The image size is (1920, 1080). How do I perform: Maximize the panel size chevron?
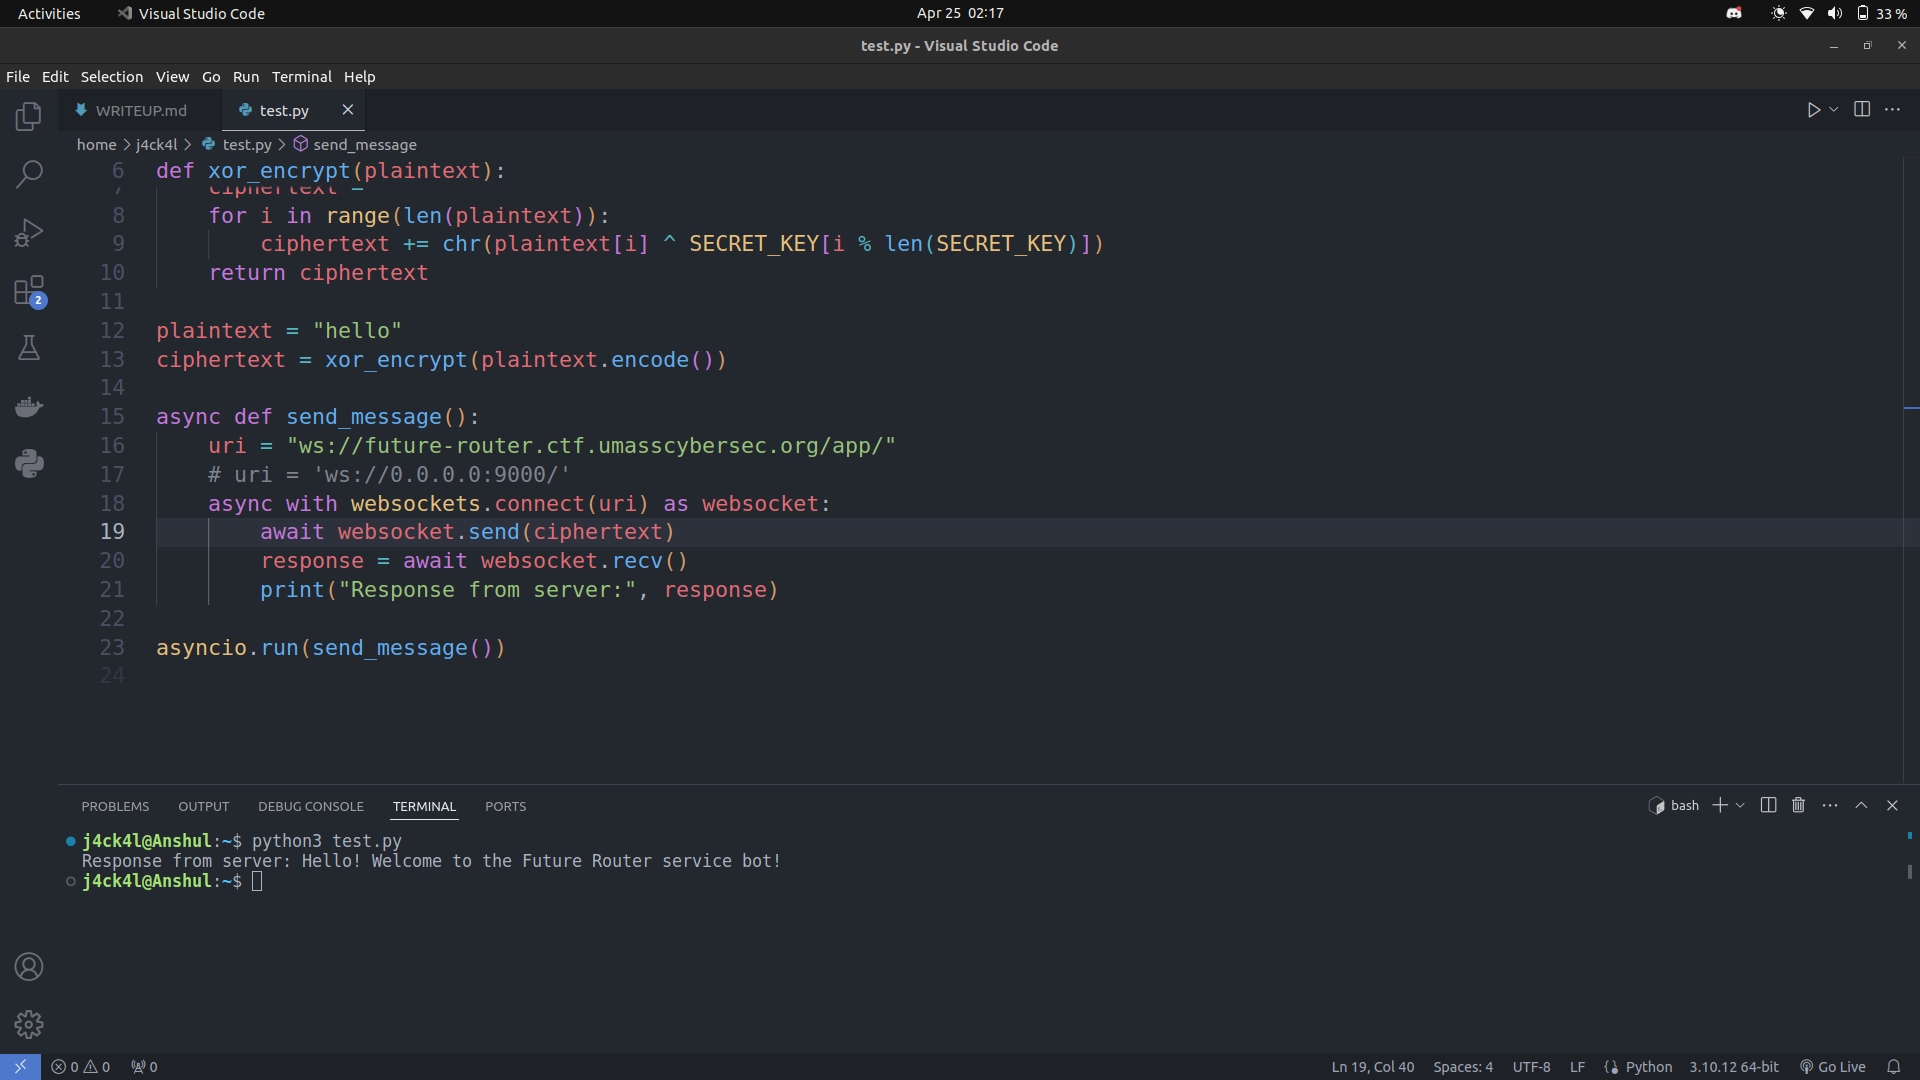coord(1861,805)
